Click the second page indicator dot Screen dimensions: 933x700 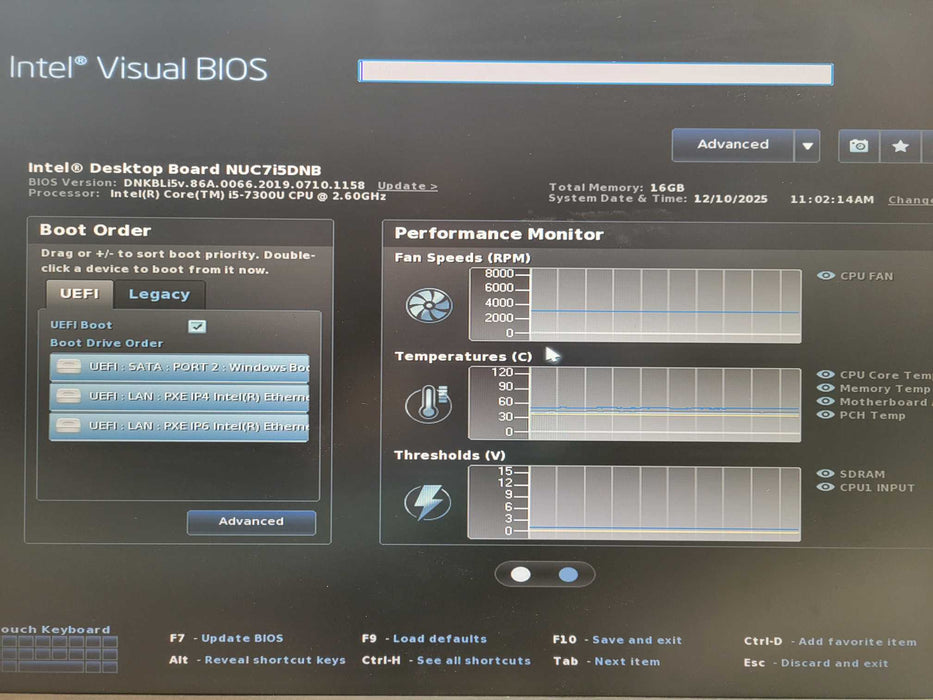pos(567,574)
